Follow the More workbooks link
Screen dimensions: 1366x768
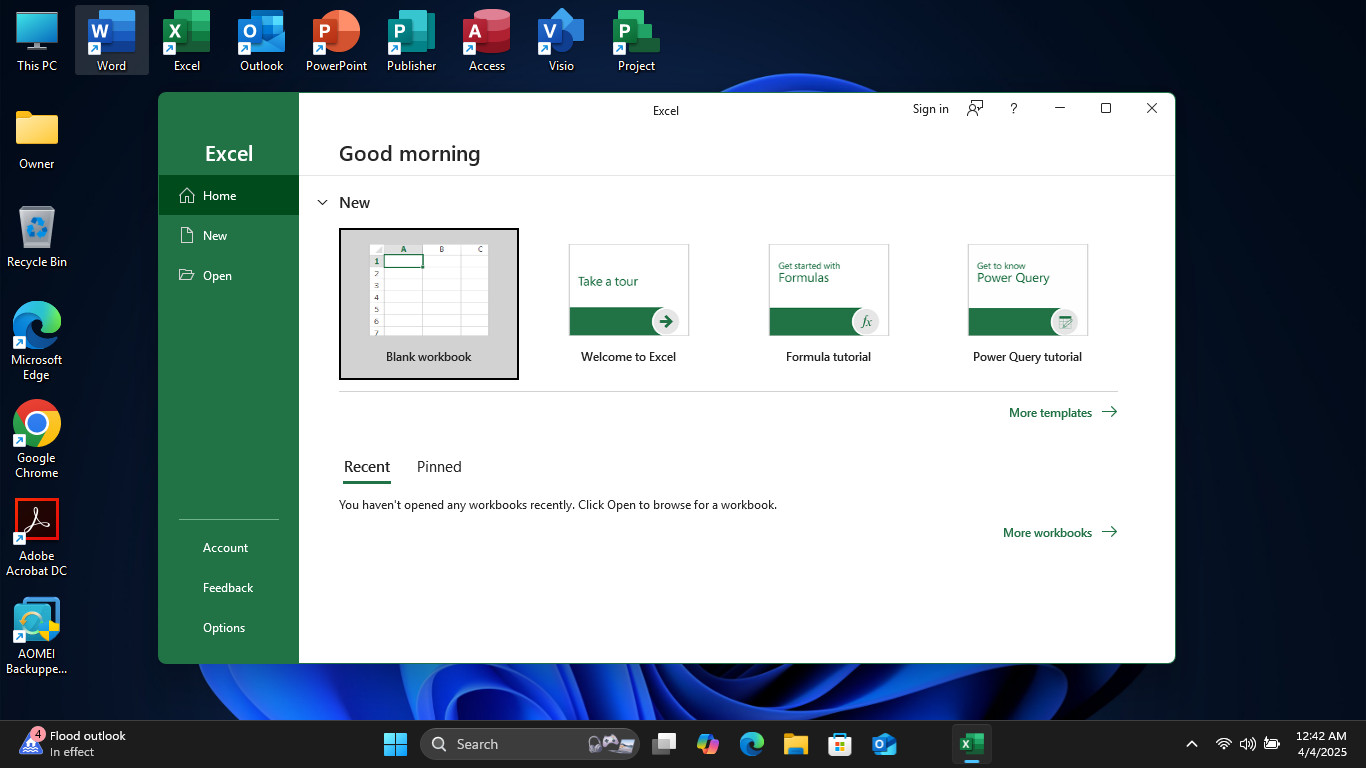coord(1060,532)
